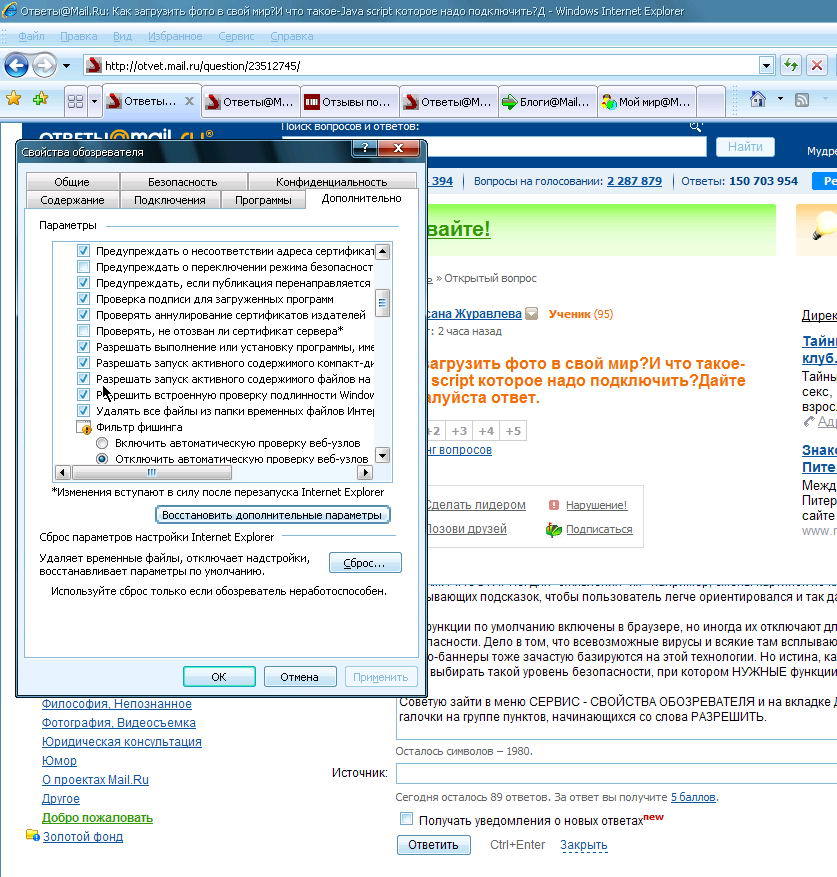This screenshot has height=877, width=837.
Task: Confirm dialog with OK button
Action: coord(219,677)
